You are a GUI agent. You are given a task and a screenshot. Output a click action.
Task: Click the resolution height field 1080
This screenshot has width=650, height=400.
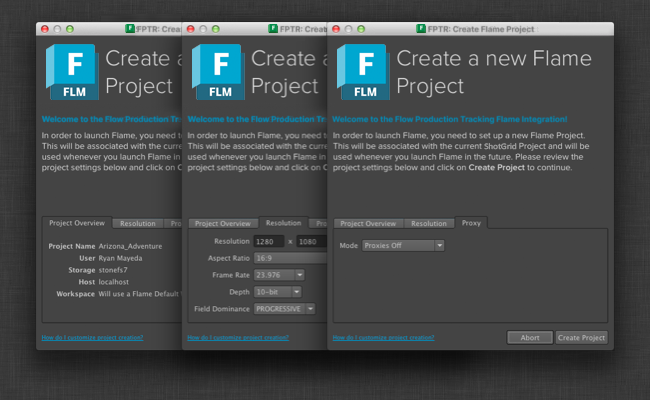[x=311, y=241]
